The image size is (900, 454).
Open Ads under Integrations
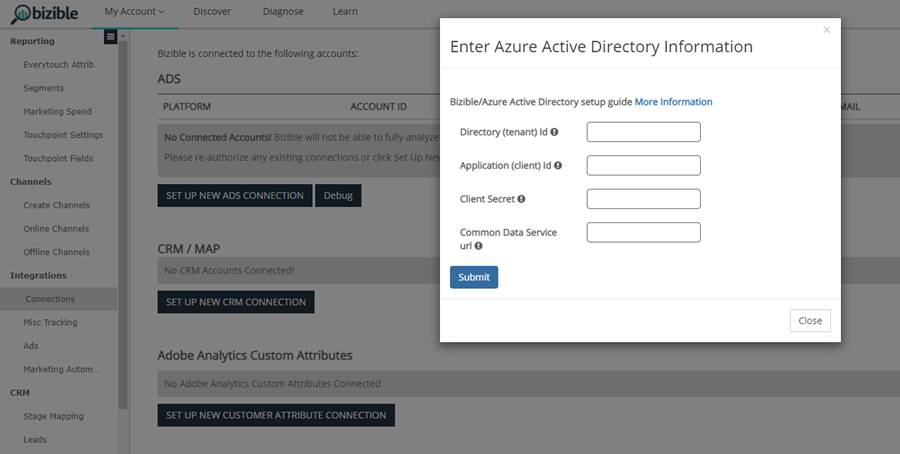click(30, 346)
